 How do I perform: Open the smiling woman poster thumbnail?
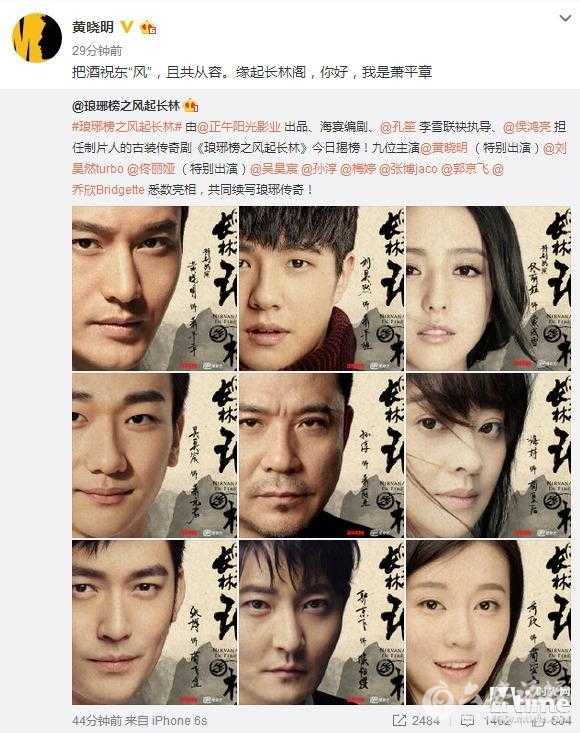pos(488,622)
